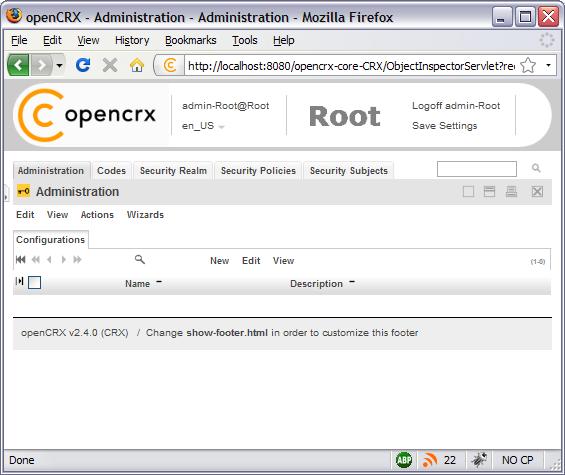Image resolution: width=565 pixels, height=475 pixels.
Task: Click the print icon in Administration header
Action: click(511, 191)
